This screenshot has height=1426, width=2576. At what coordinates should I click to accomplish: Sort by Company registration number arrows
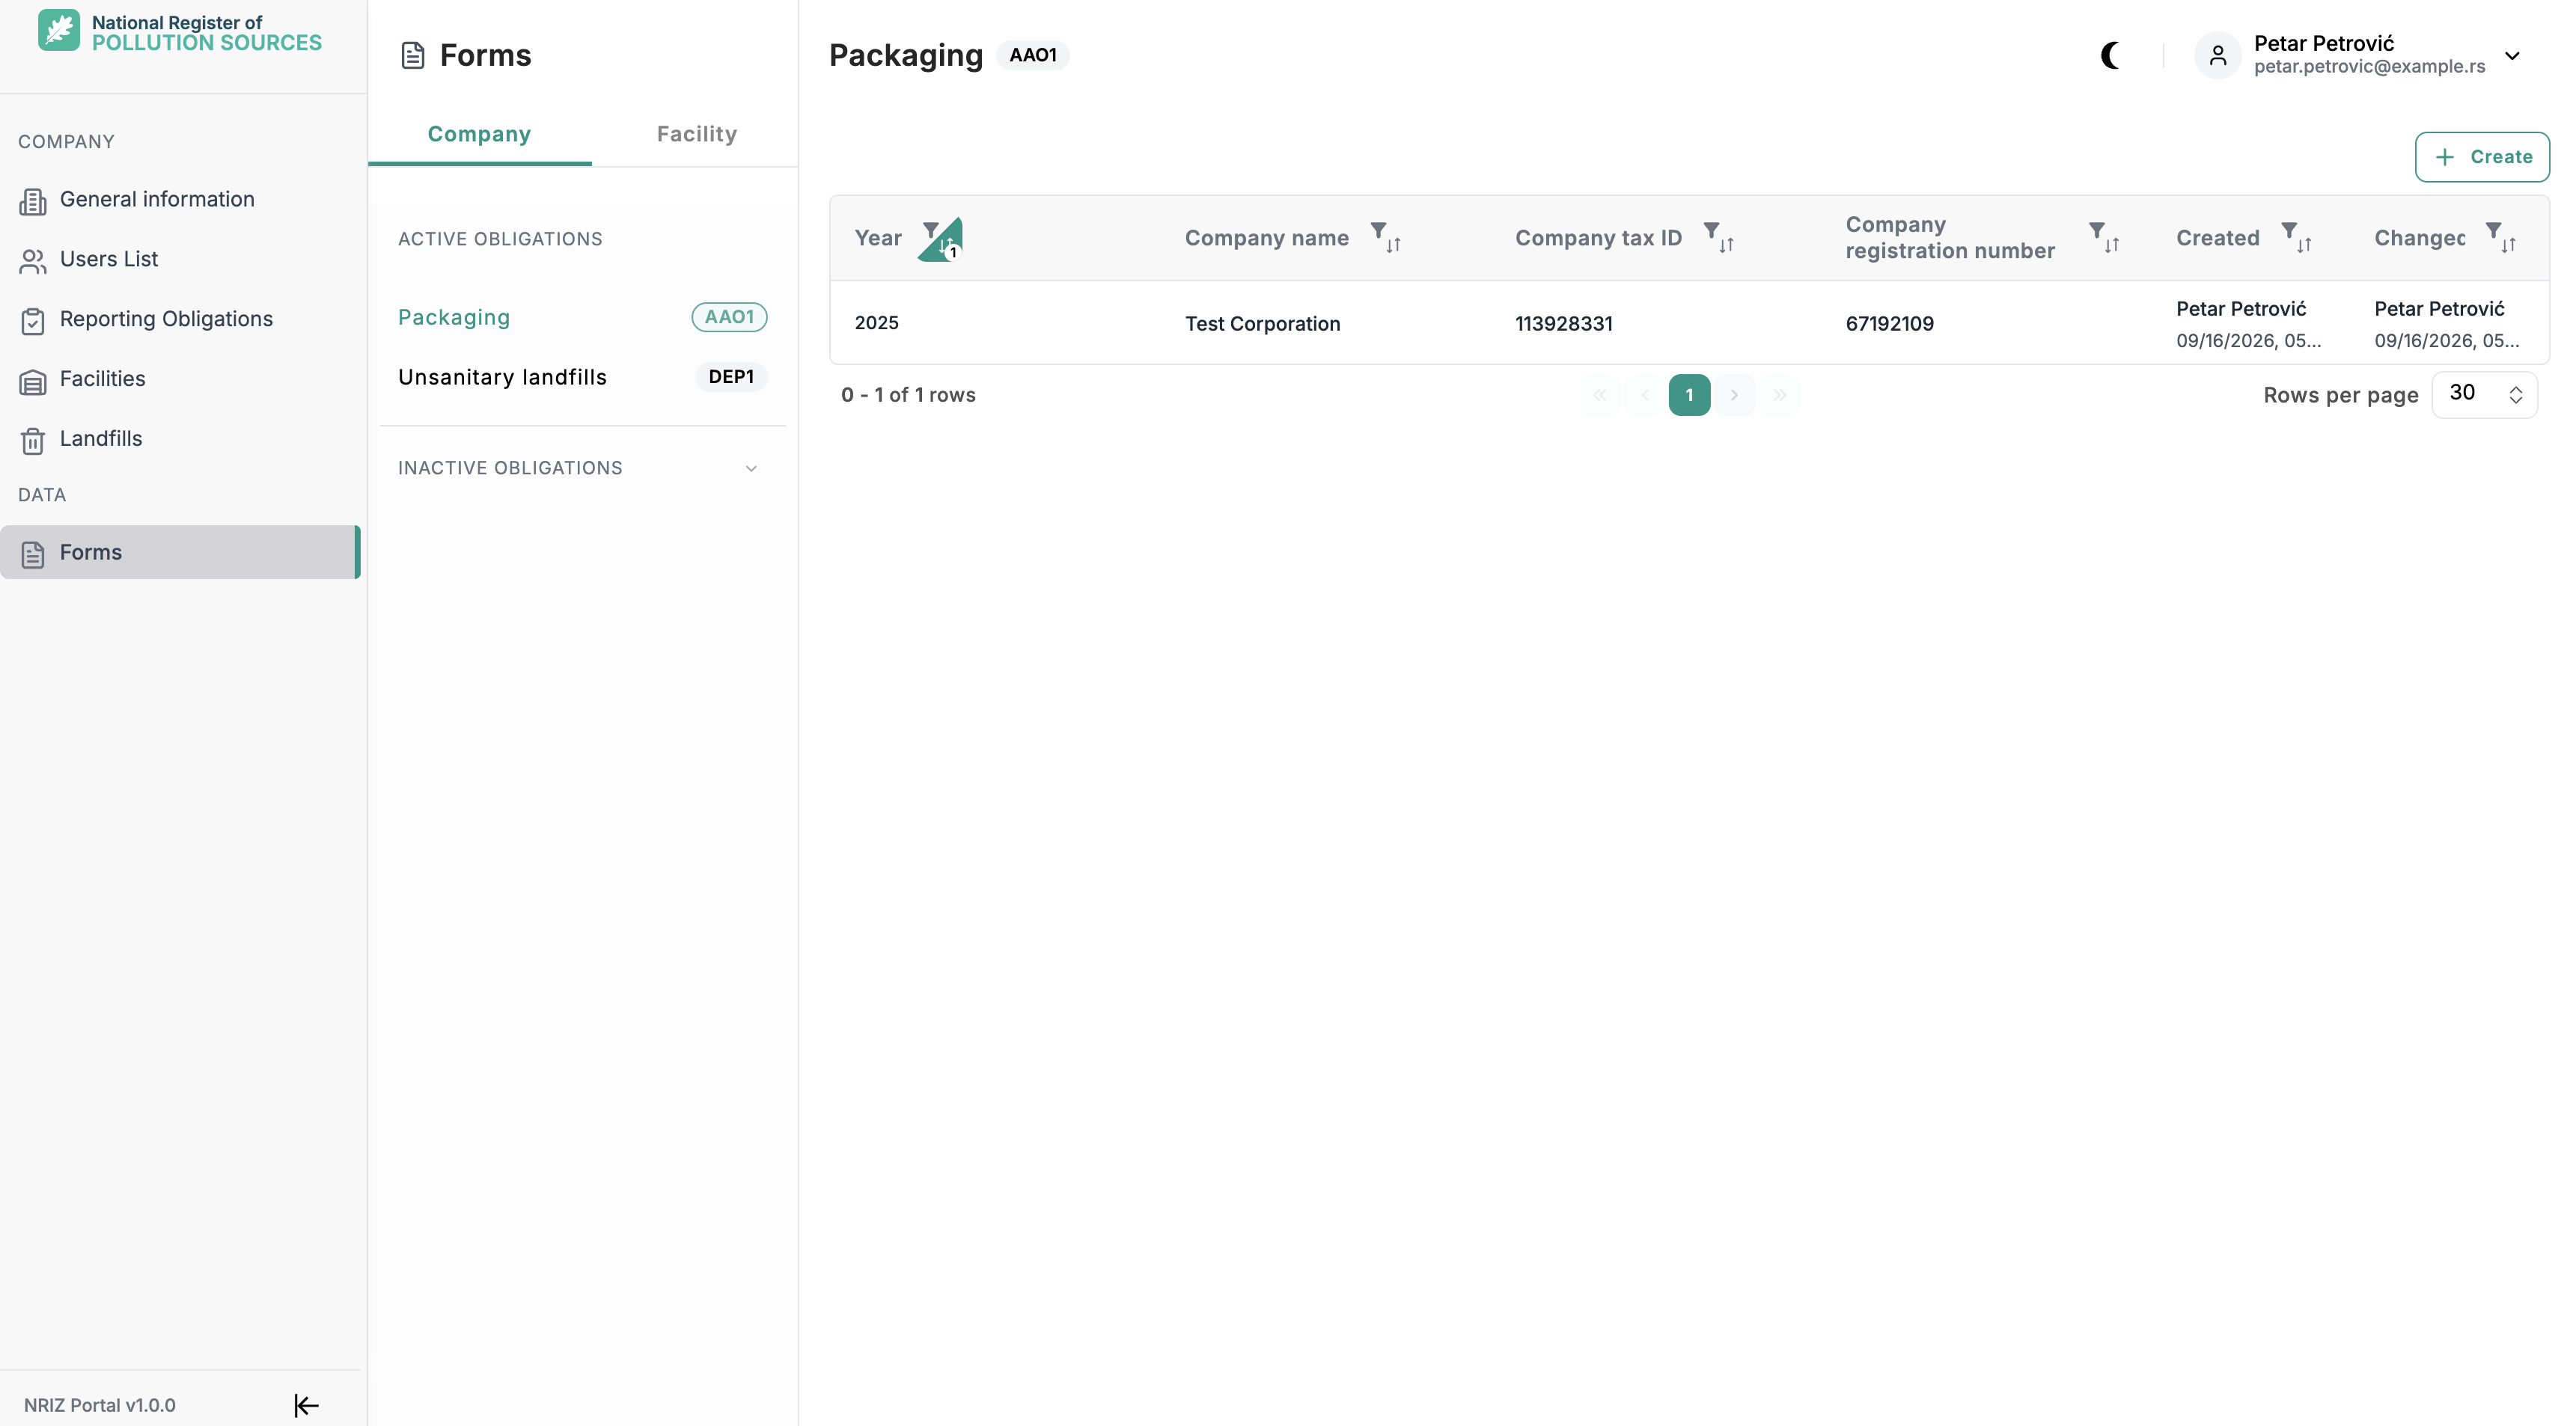pos(2112,245)
